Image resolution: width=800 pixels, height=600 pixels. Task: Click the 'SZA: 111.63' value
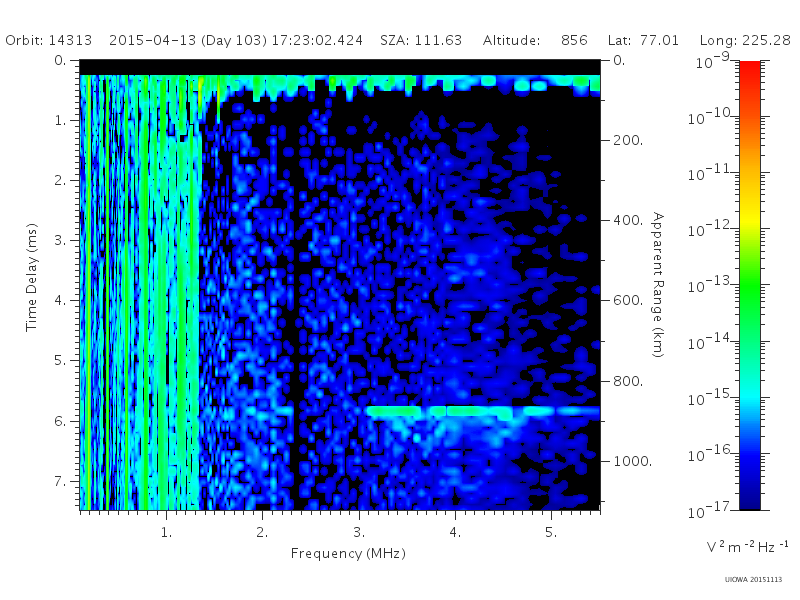[x=421, y=40]
